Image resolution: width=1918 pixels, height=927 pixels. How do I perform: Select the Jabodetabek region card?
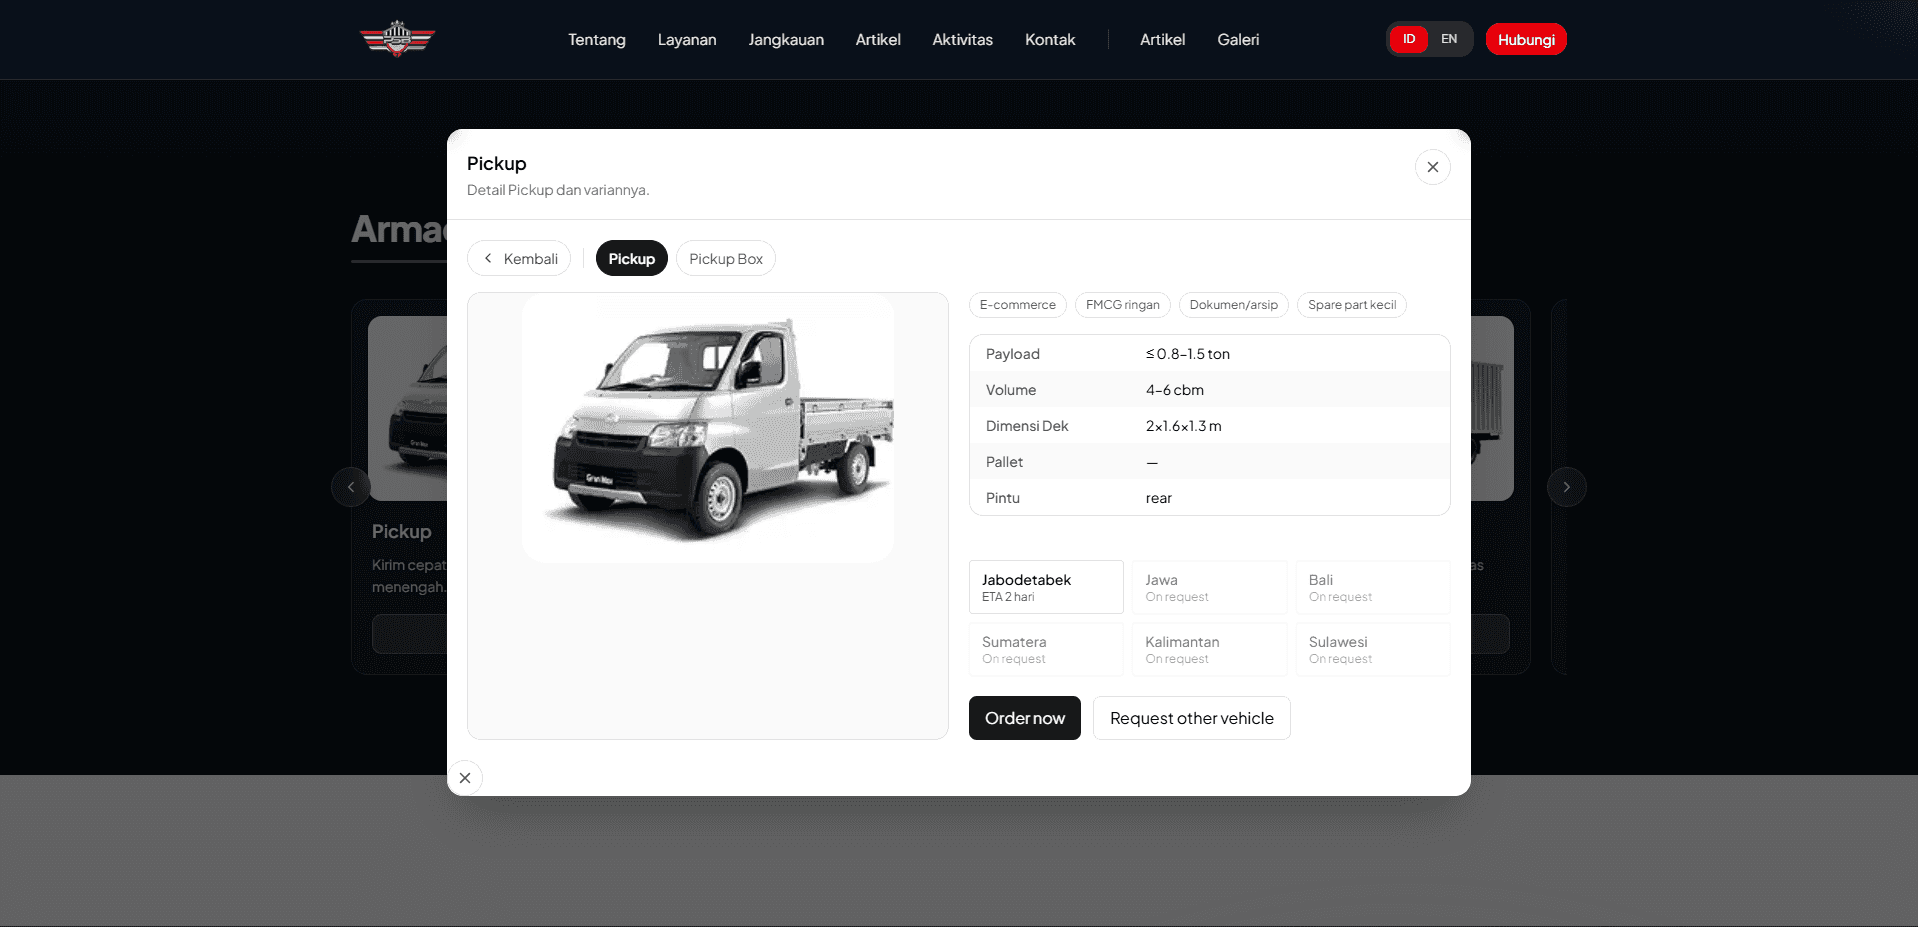tap(1046, 587)
